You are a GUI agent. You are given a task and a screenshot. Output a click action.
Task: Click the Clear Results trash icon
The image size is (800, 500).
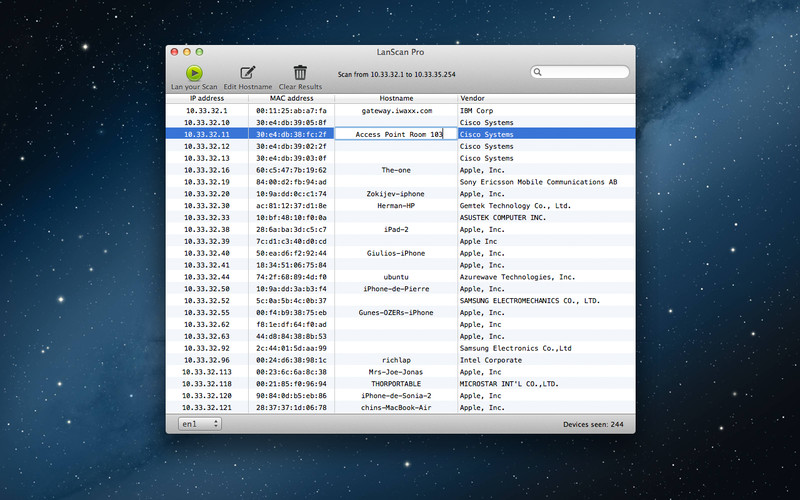pos(300,72)
